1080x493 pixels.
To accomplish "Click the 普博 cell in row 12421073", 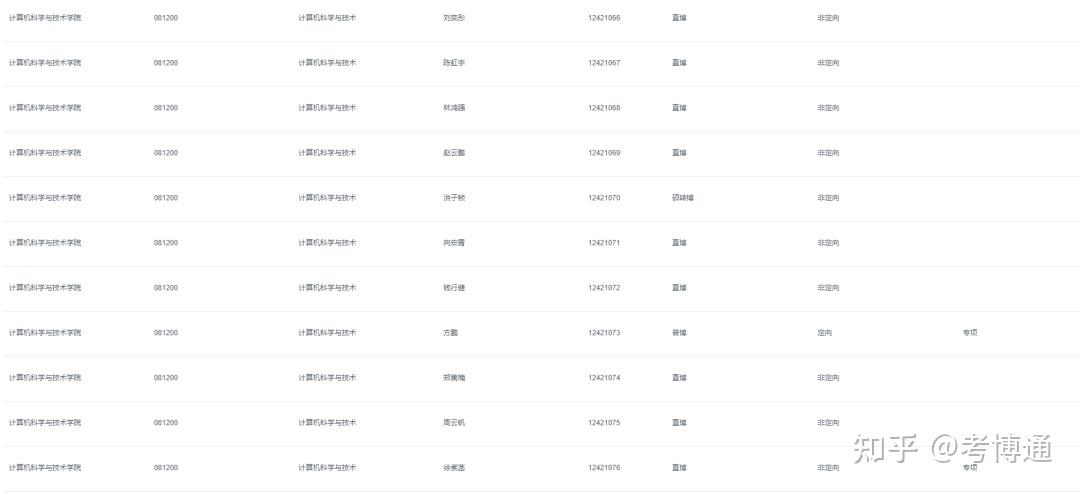I will pyautogui.click(x=679, y=333).
